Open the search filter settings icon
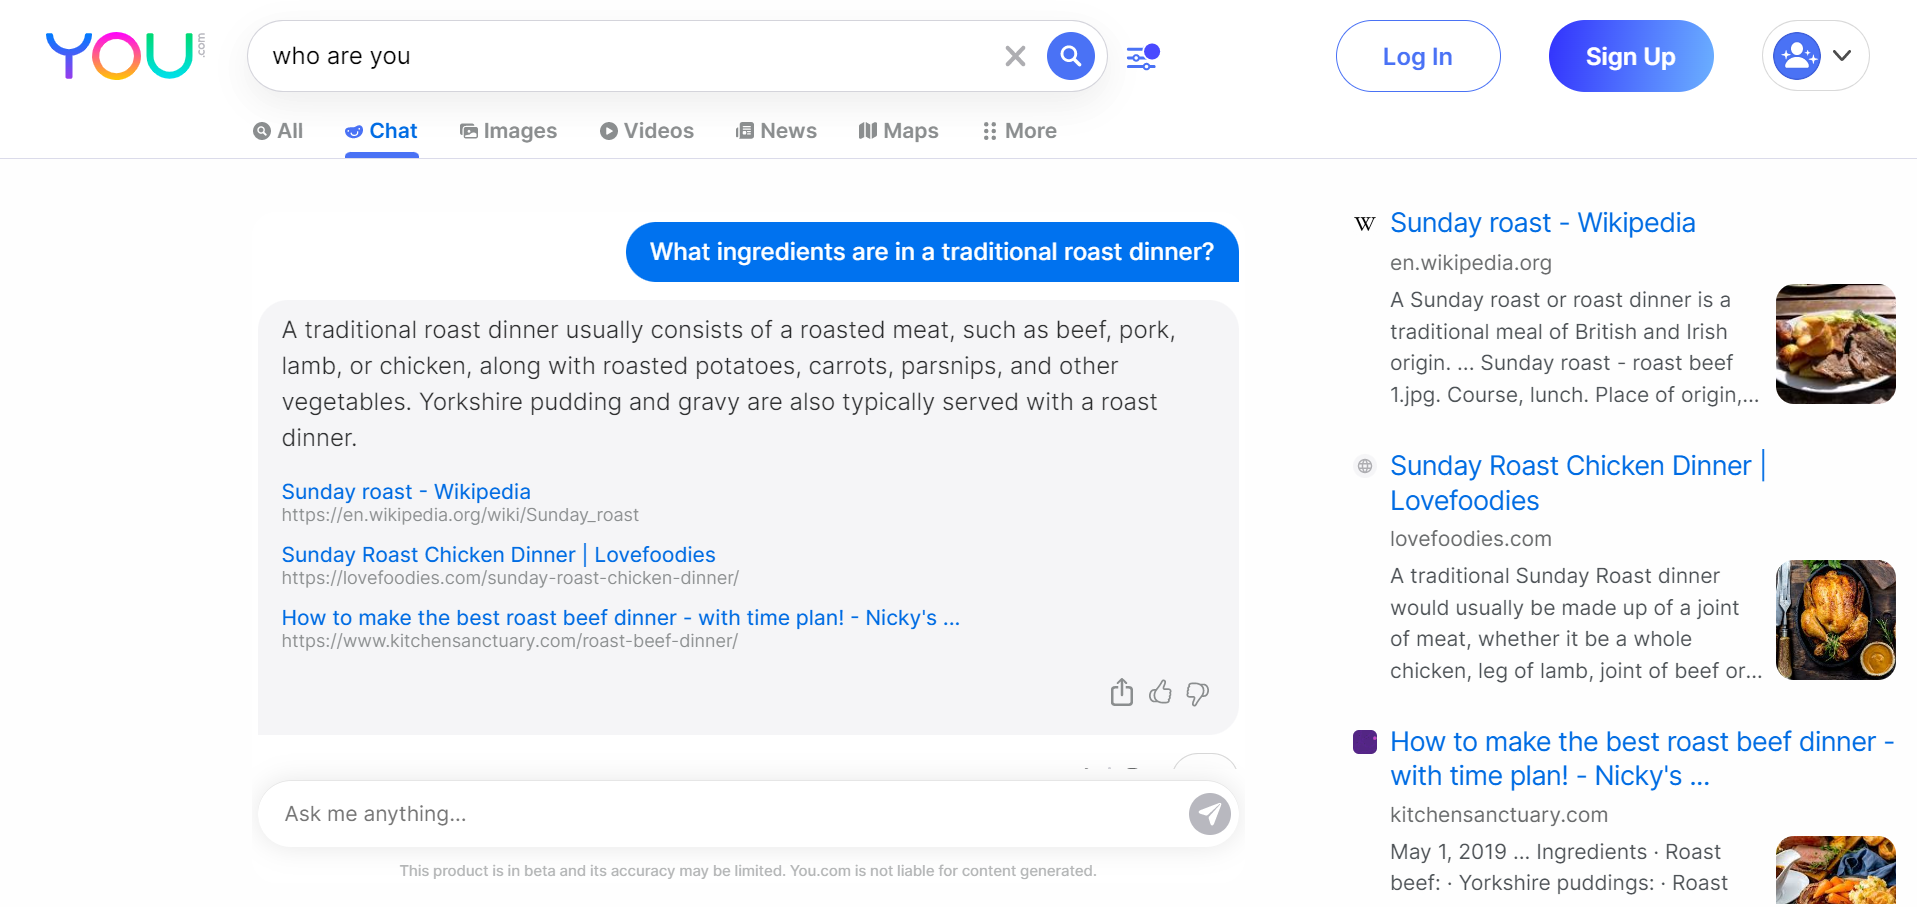Viewport: 1917px width, 907px height. click(1142, 57)
